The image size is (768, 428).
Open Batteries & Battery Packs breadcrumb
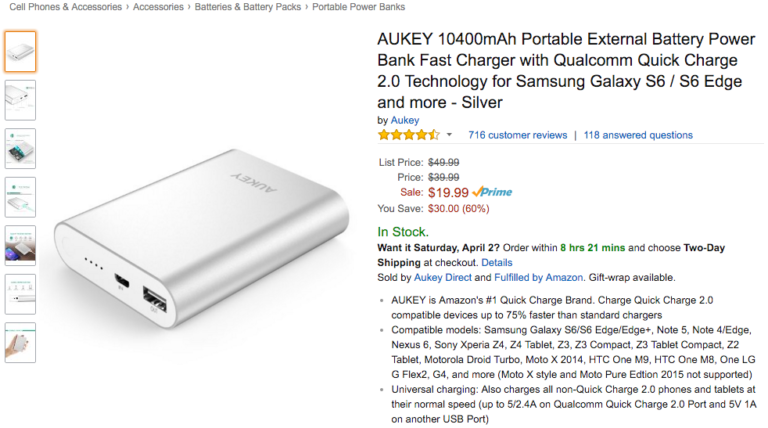[248, 7]
